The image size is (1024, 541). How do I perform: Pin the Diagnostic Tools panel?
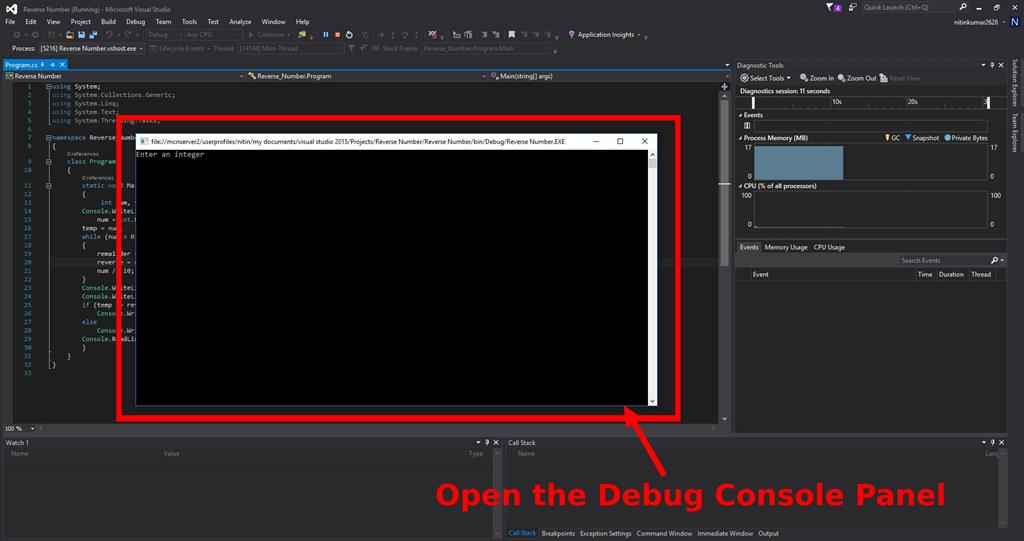[x=992, y=65]
